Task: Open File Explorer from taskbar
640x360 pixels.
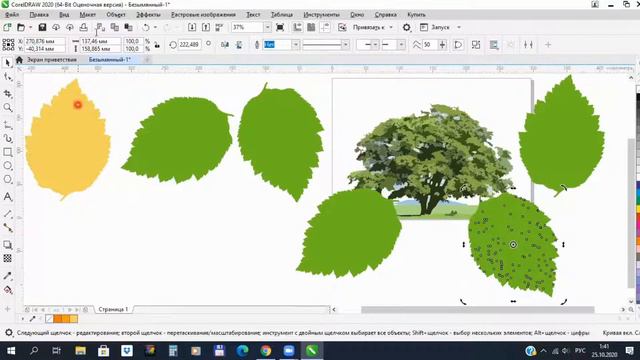Action: click(80, 351)
